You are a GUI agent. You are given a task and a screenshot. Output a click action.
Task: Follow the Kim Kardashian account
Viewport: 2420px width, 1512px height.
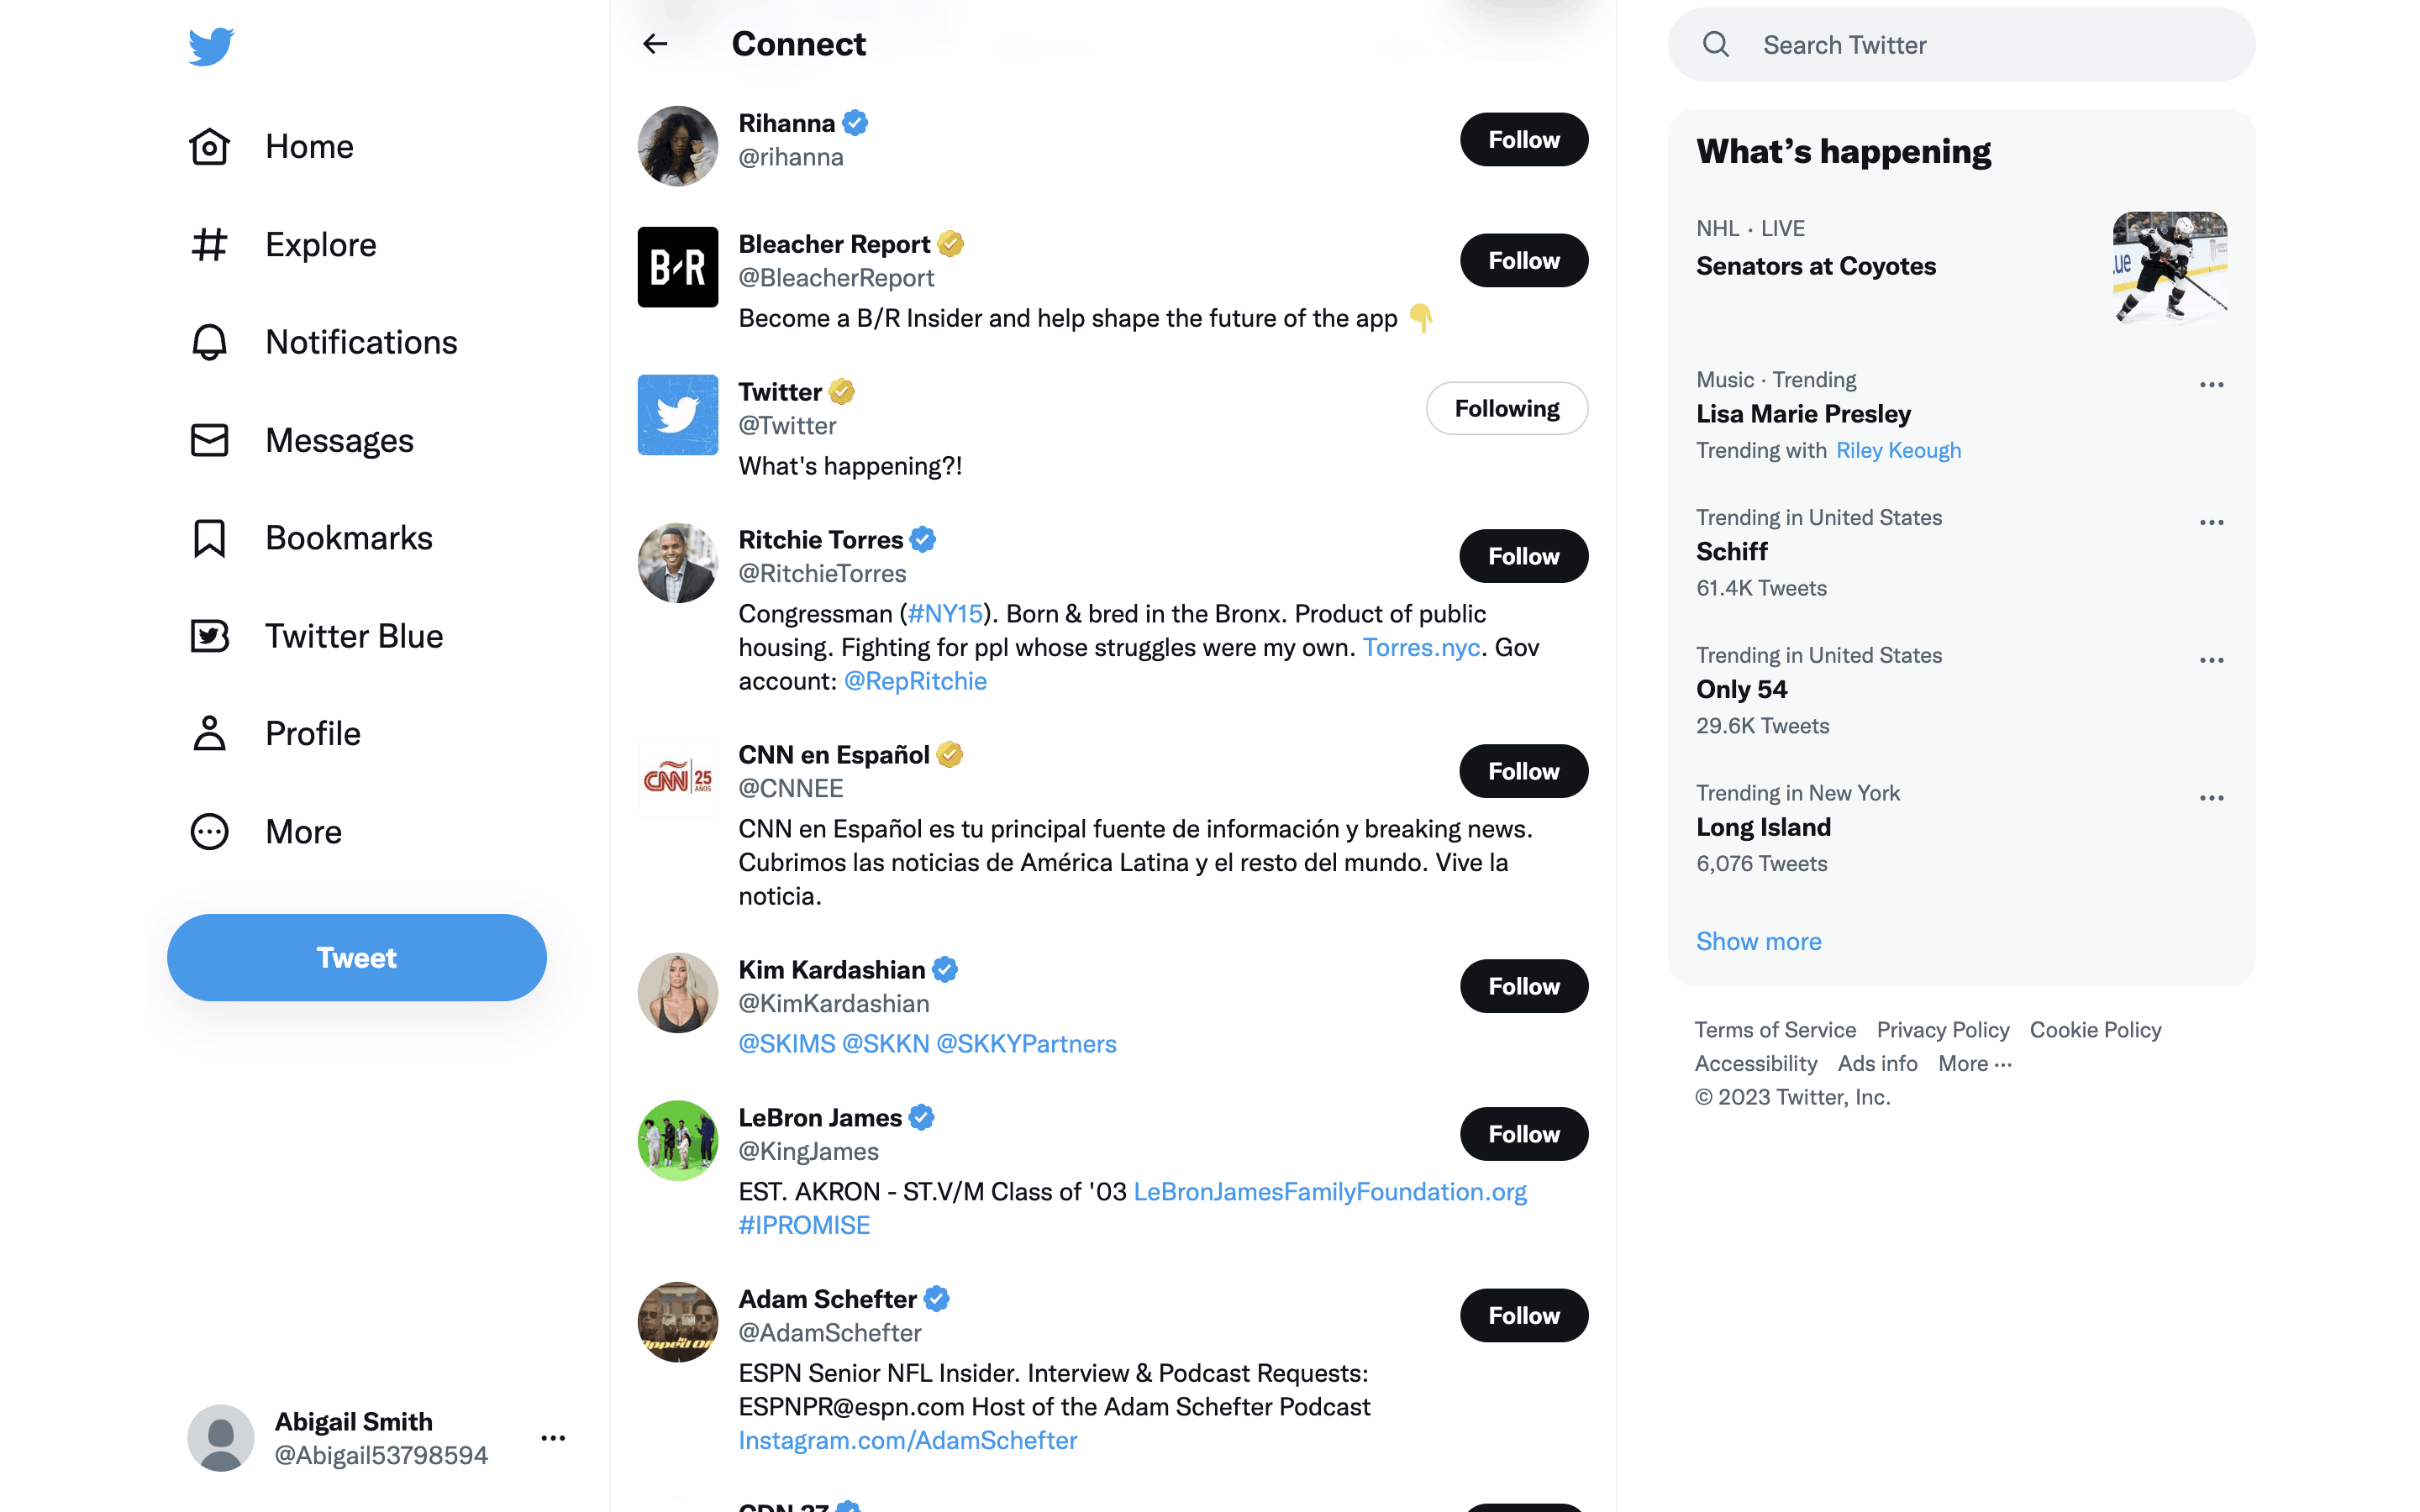pyautogui.click(x=1523, y=986)
